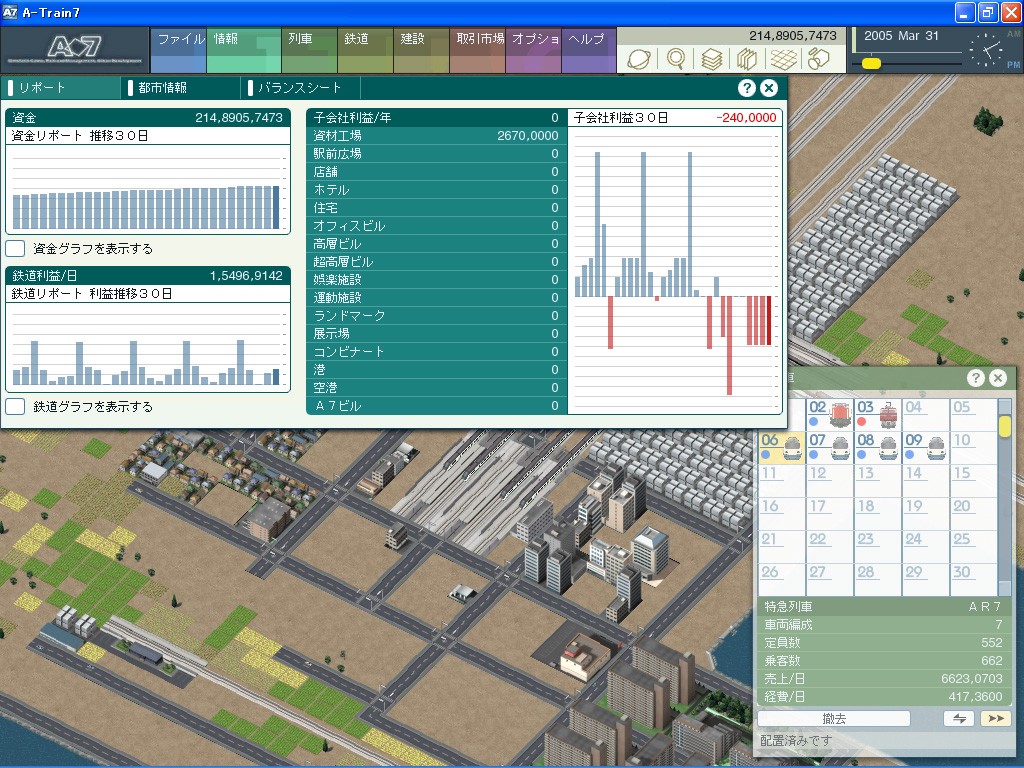Switch to the バランスシート tab
Viewport: 1024px width, 768px height.
coord(298,88)
